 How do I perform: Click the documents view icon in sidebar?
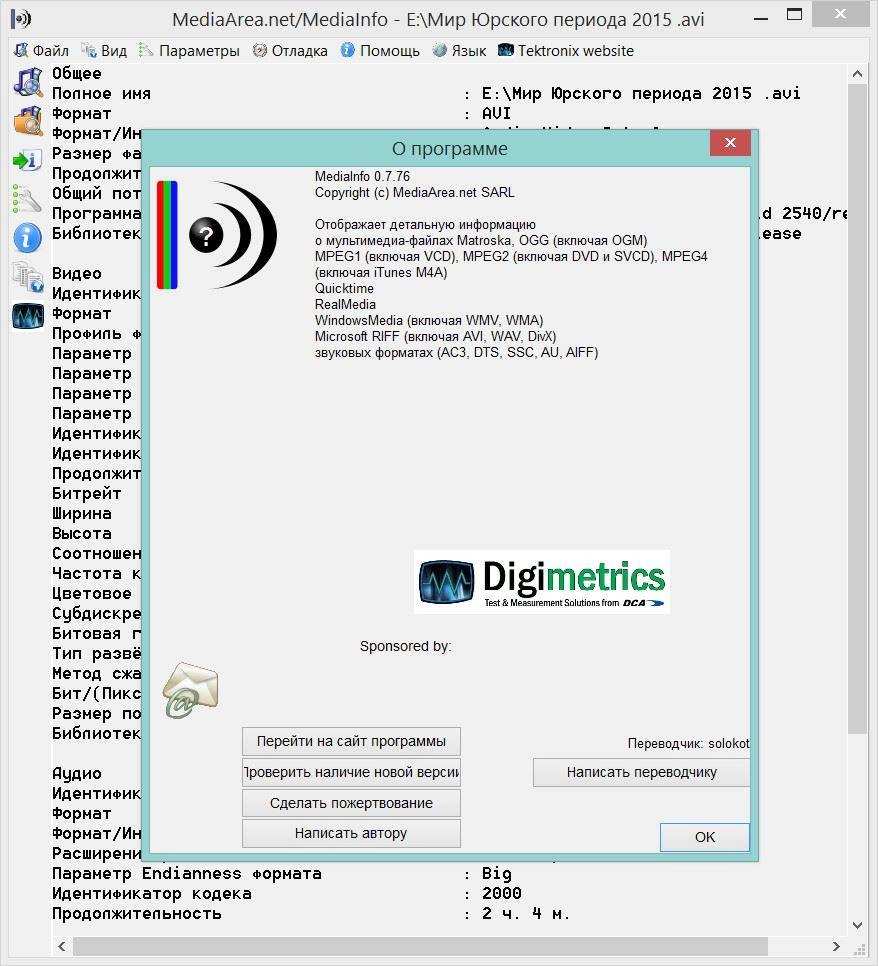[x=28, y=277]
